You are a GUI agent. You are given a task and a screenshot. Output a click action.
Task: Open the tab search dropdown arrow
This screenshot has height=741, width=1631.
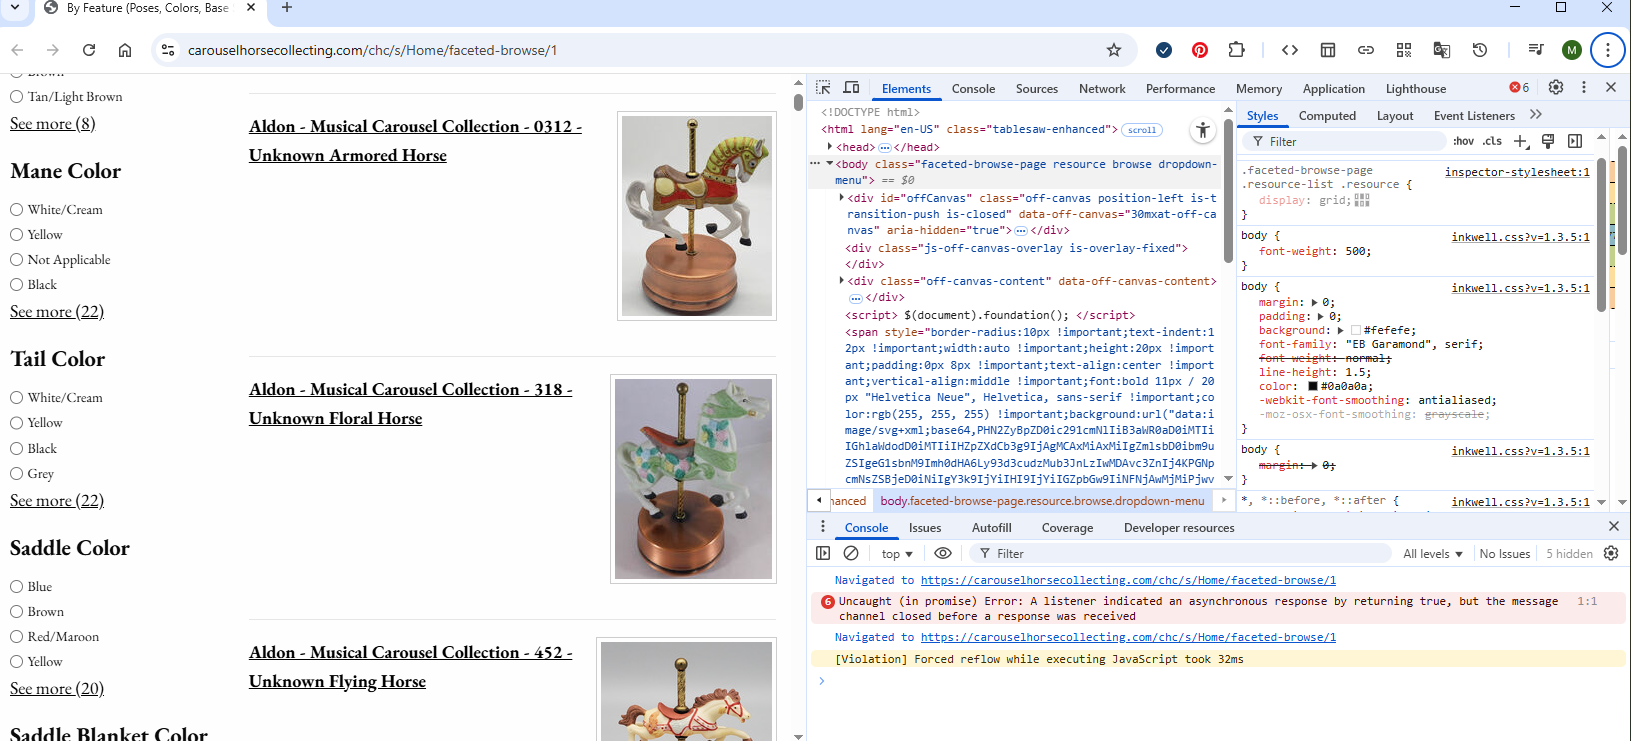[x=15, y=7]
